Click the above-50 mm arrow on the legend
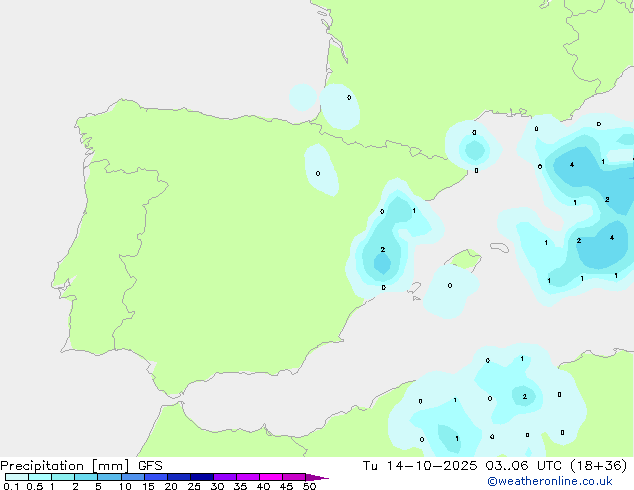This screenshot has height=490, width=634. click(x=317, y=477)
